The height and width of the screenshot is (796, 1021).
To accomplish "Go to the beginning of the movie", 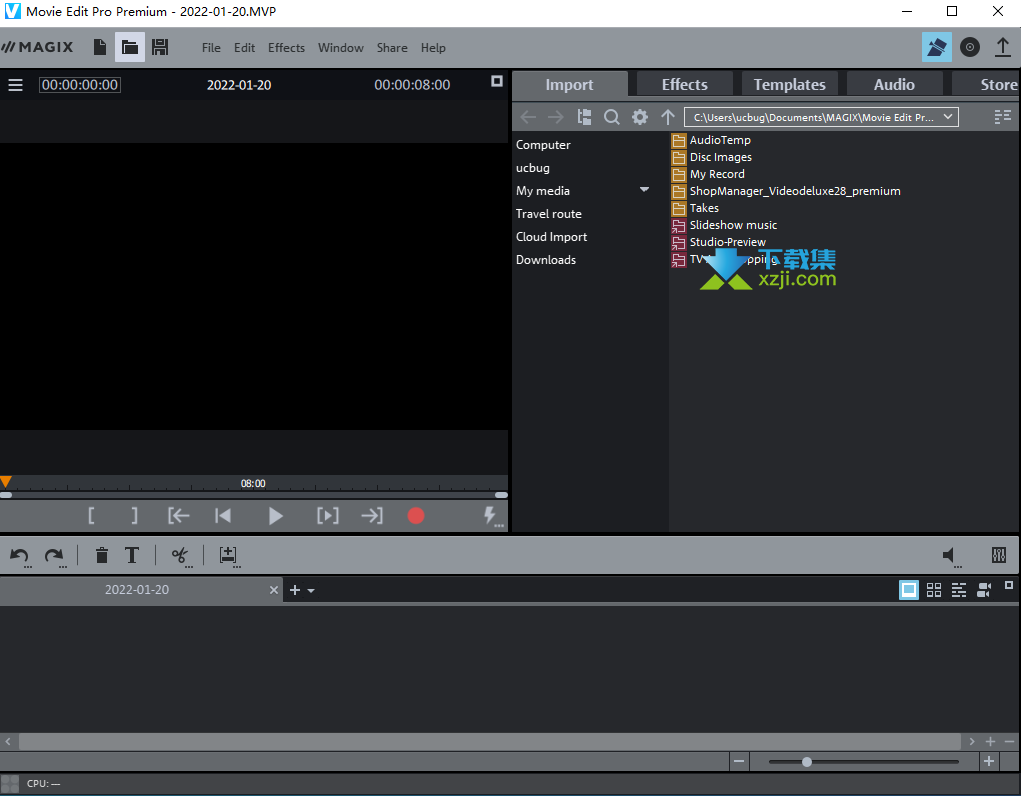I will coord(223,516).
